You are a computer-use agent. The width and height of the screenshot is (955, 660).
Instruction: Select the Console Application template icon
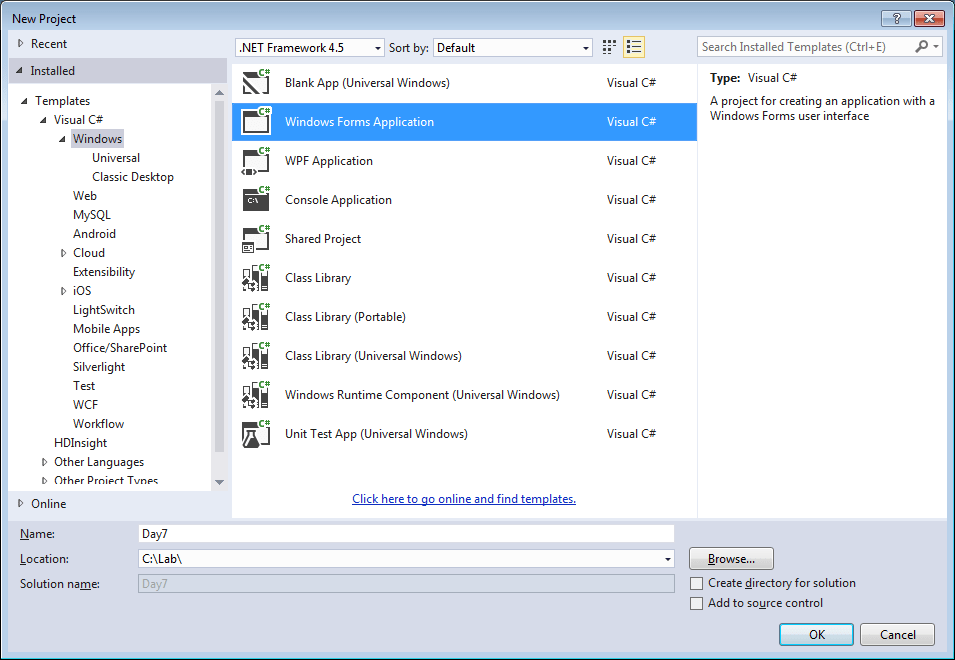click(x=255, y=199)
